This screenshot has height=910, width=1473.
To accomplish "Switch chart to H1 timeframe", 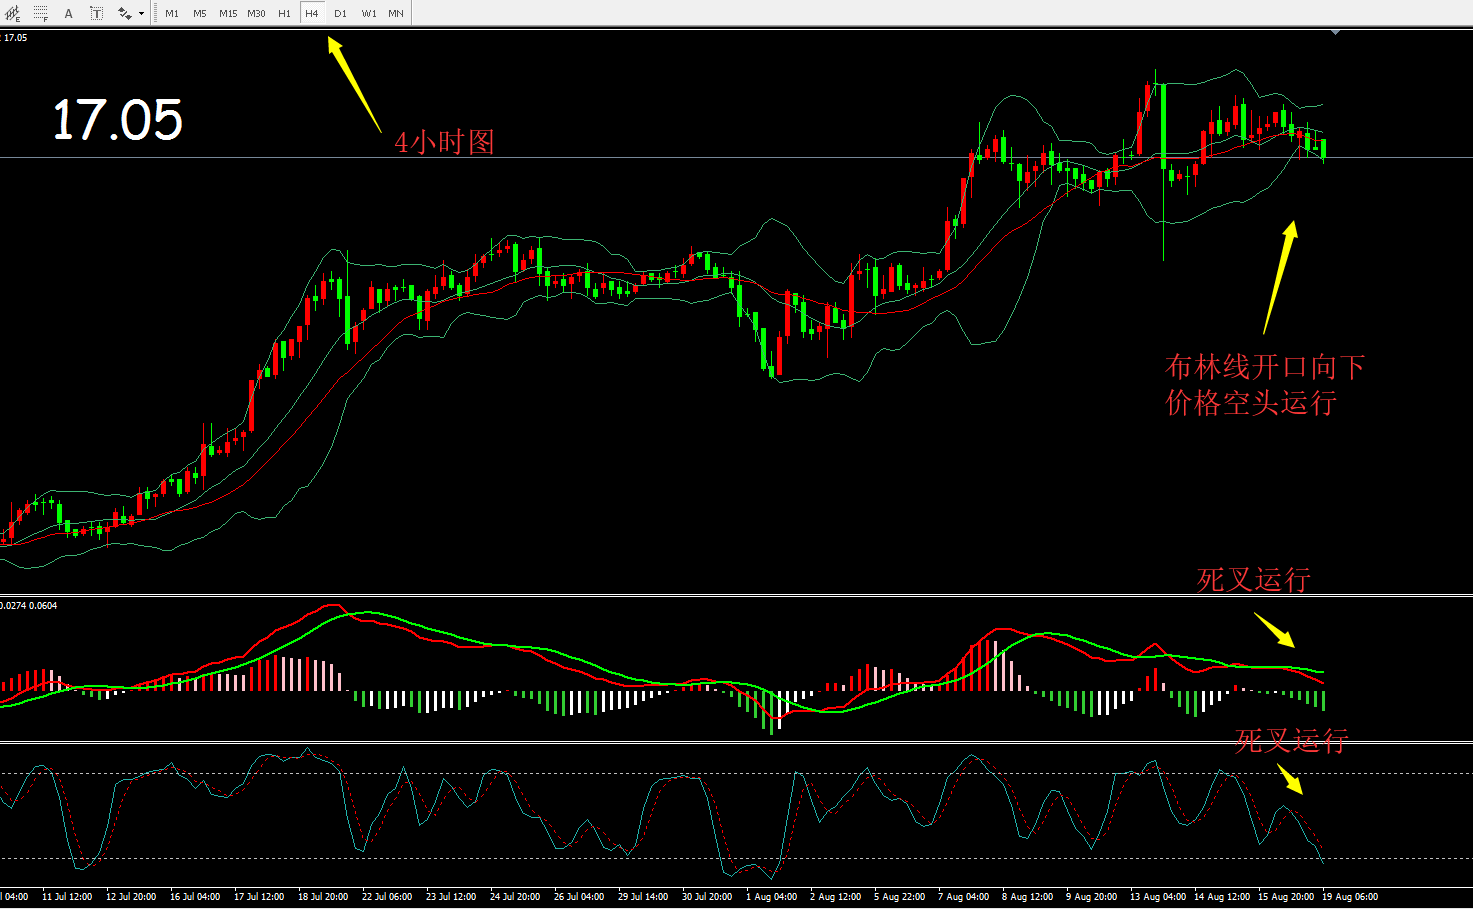I will click(284, 13).
